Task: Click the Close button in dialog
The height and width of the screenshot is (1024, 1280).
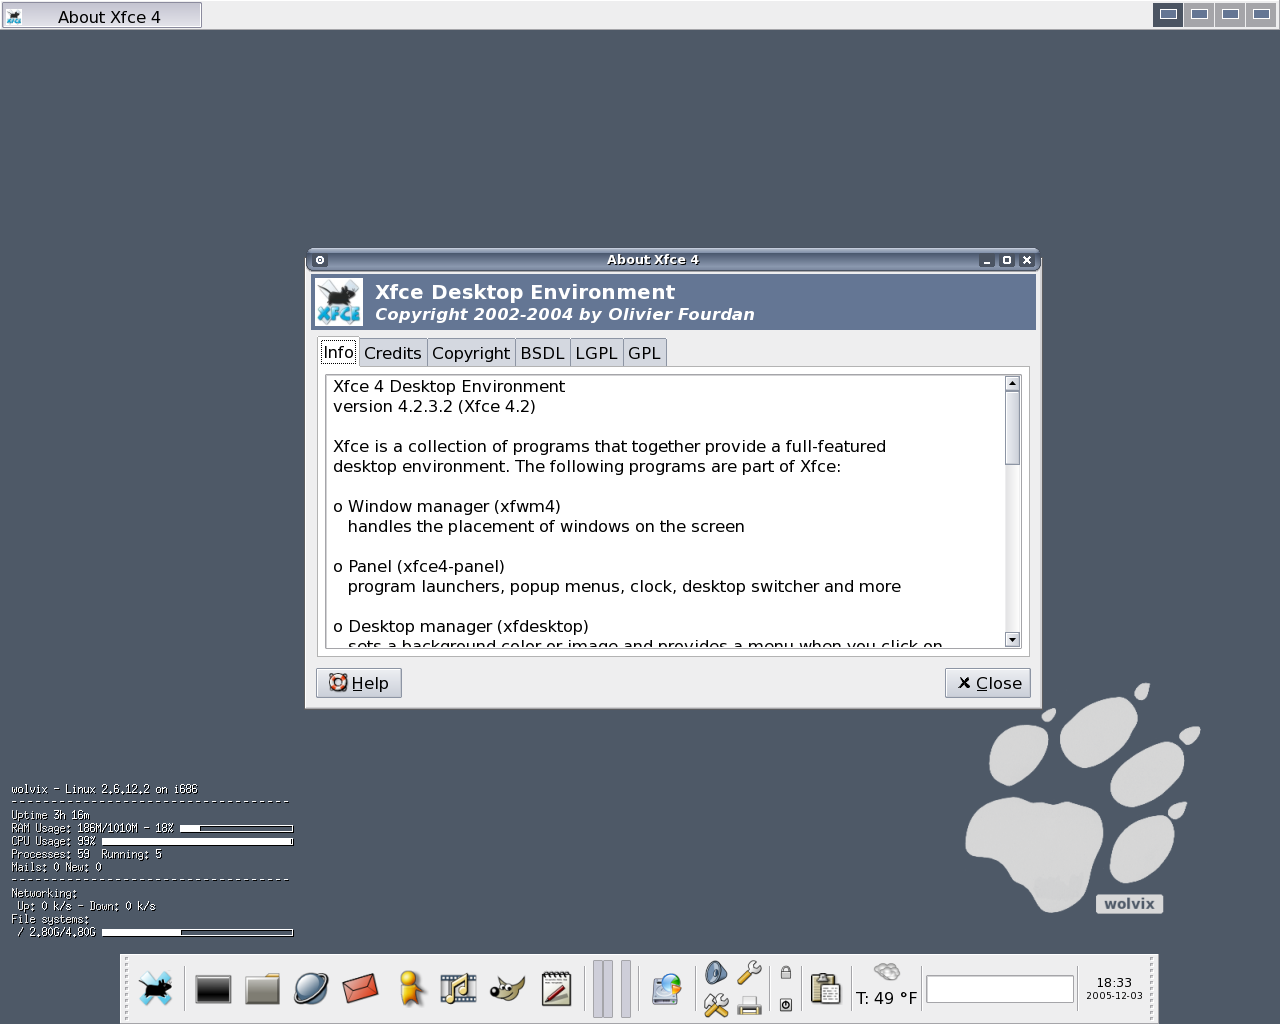Action: pyautogui.click(x=988, y=683)
